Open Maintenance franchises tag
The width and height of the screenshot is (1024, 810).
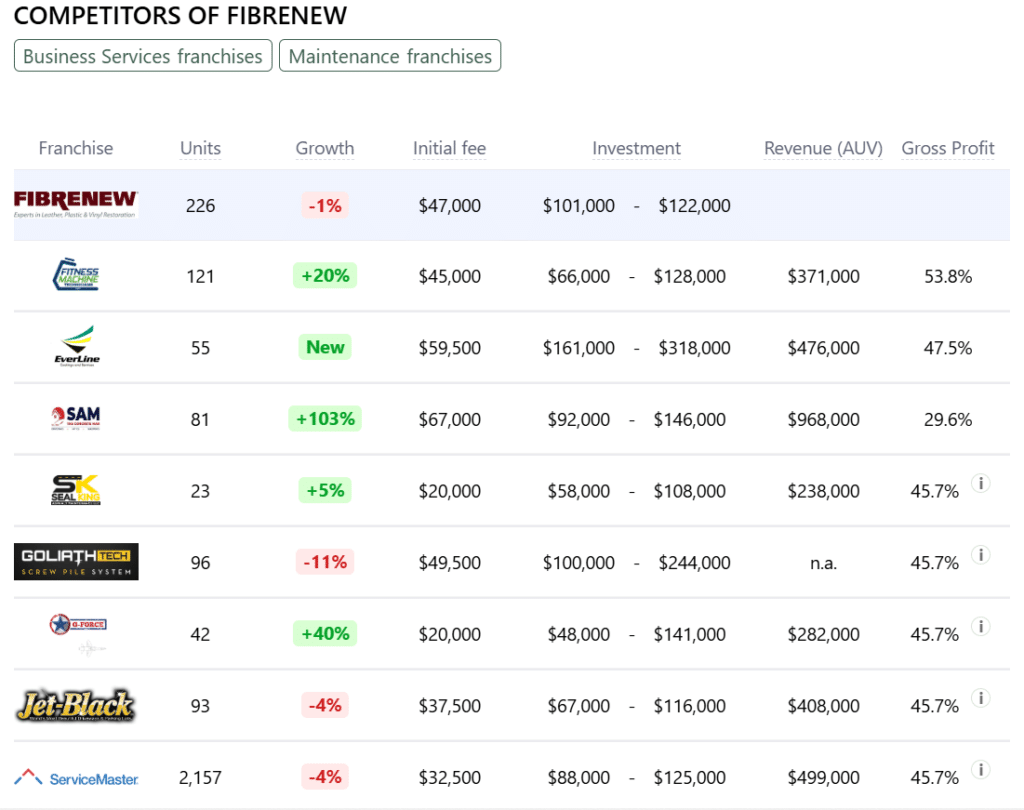pyautogui.click(x=390, y=56)
